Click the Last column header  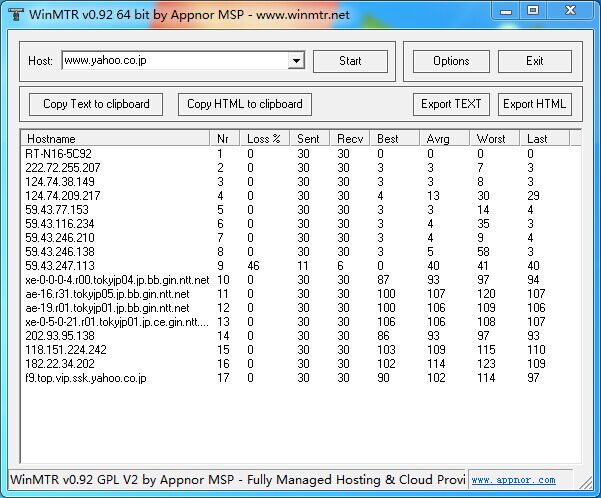[545, 138]
